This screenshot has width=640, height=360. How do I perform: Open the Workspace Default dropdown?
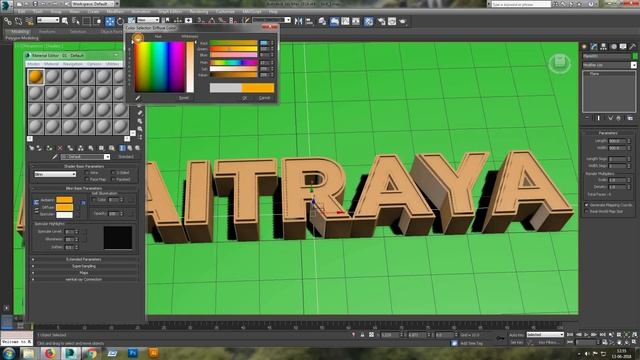click(x=94, y=4)
